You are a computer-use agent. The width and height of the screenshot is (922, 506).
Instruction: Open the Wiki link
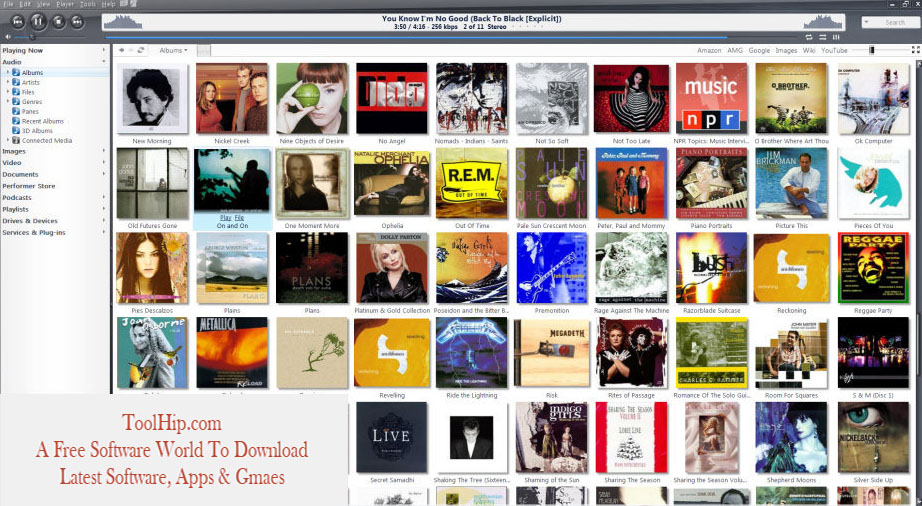tap(809, 51)
